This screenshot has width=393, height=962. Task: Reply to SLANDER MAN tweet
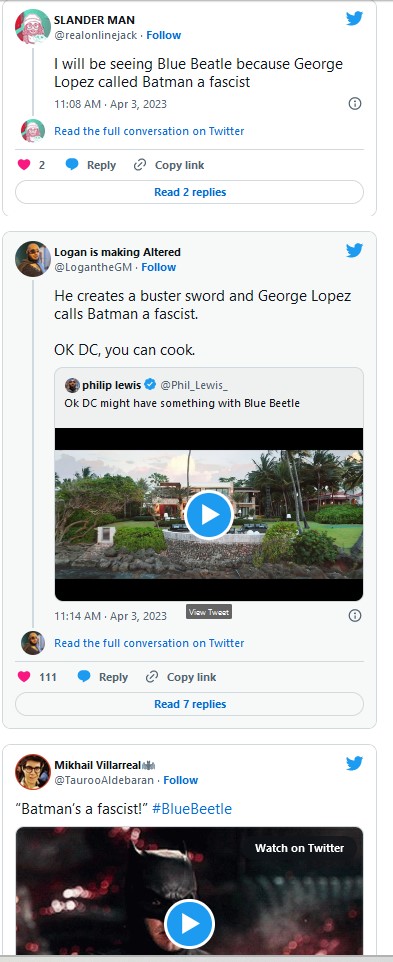coord(91,165)
